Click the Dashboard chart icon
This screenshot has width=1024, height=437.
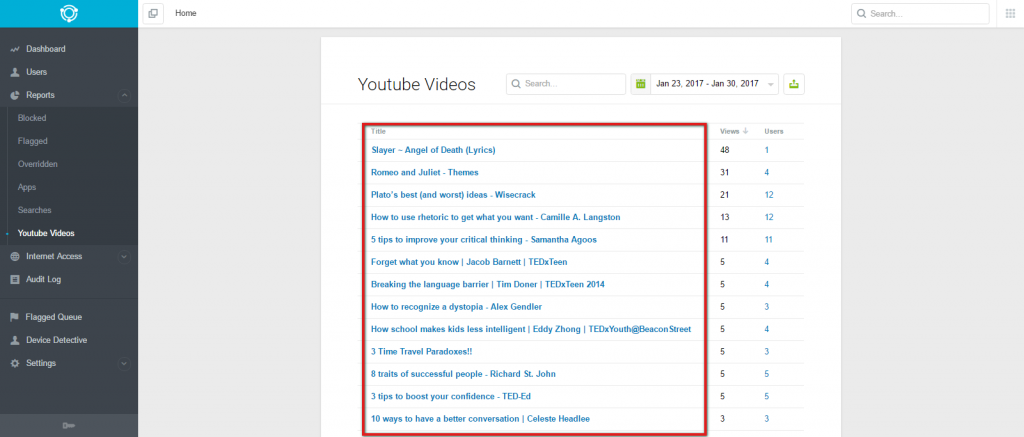pyautogui.click(x=14, y=49)
